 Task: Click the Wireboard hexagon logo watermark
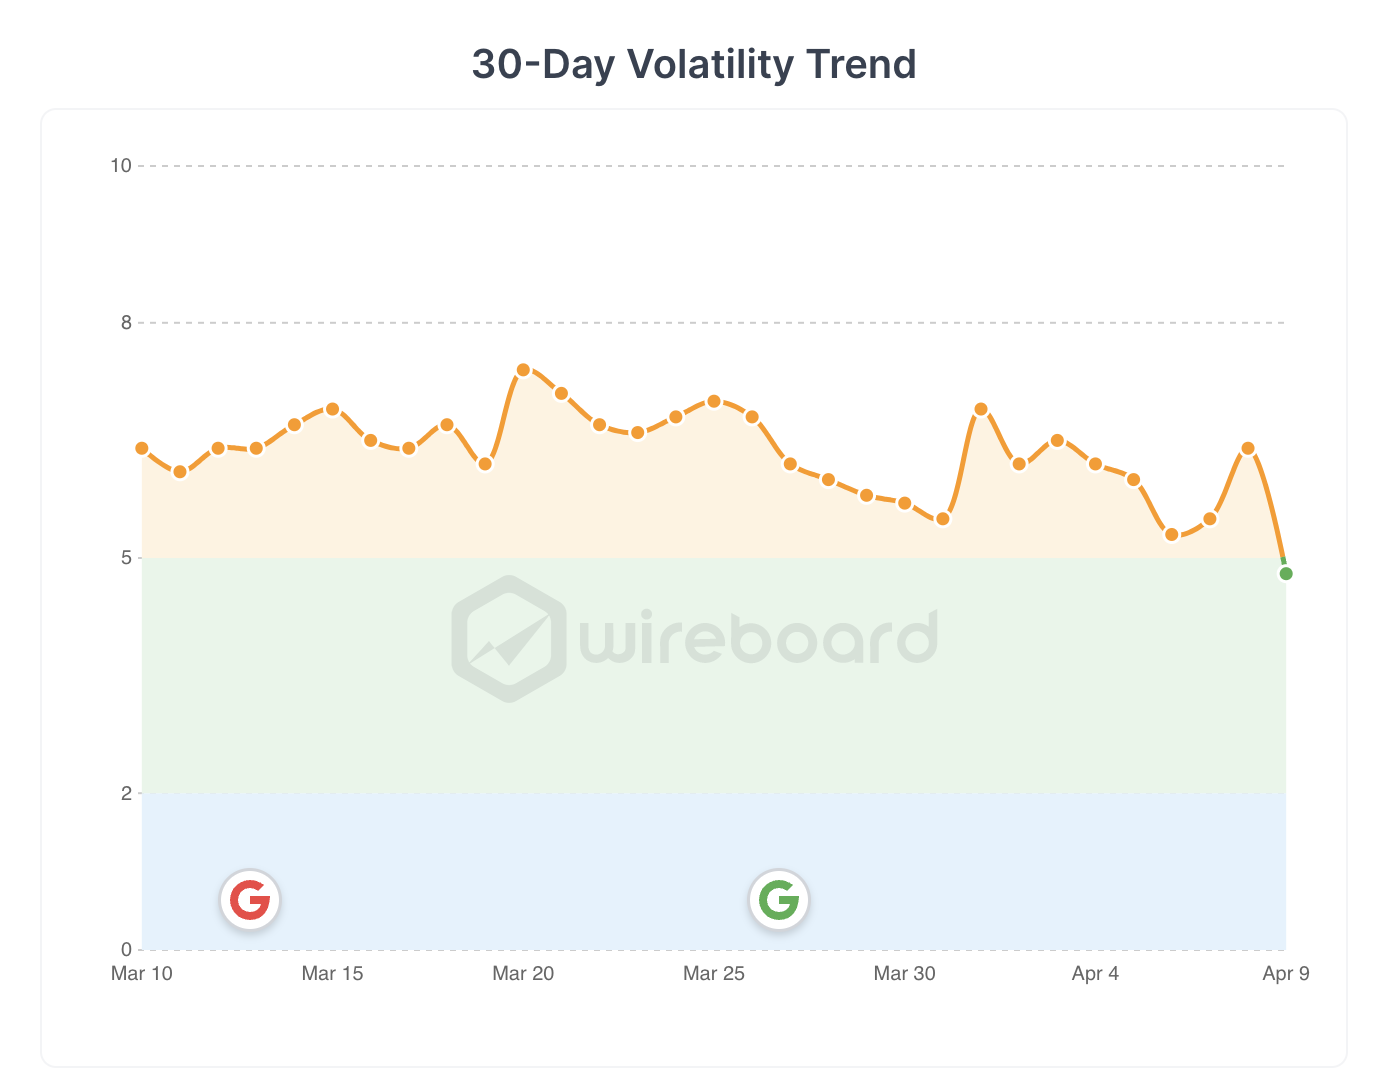point(509,638)
